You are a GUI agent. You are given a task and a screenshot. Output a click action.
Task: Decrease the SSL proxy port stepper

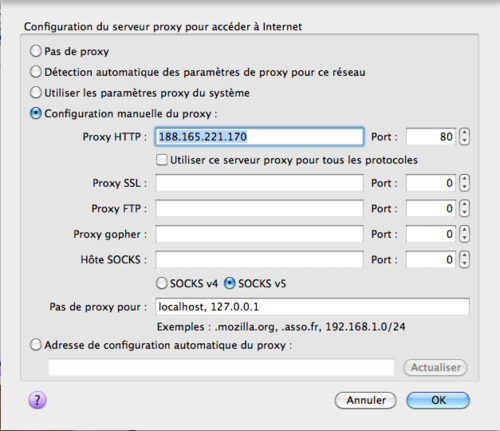[x=464, y=187]
